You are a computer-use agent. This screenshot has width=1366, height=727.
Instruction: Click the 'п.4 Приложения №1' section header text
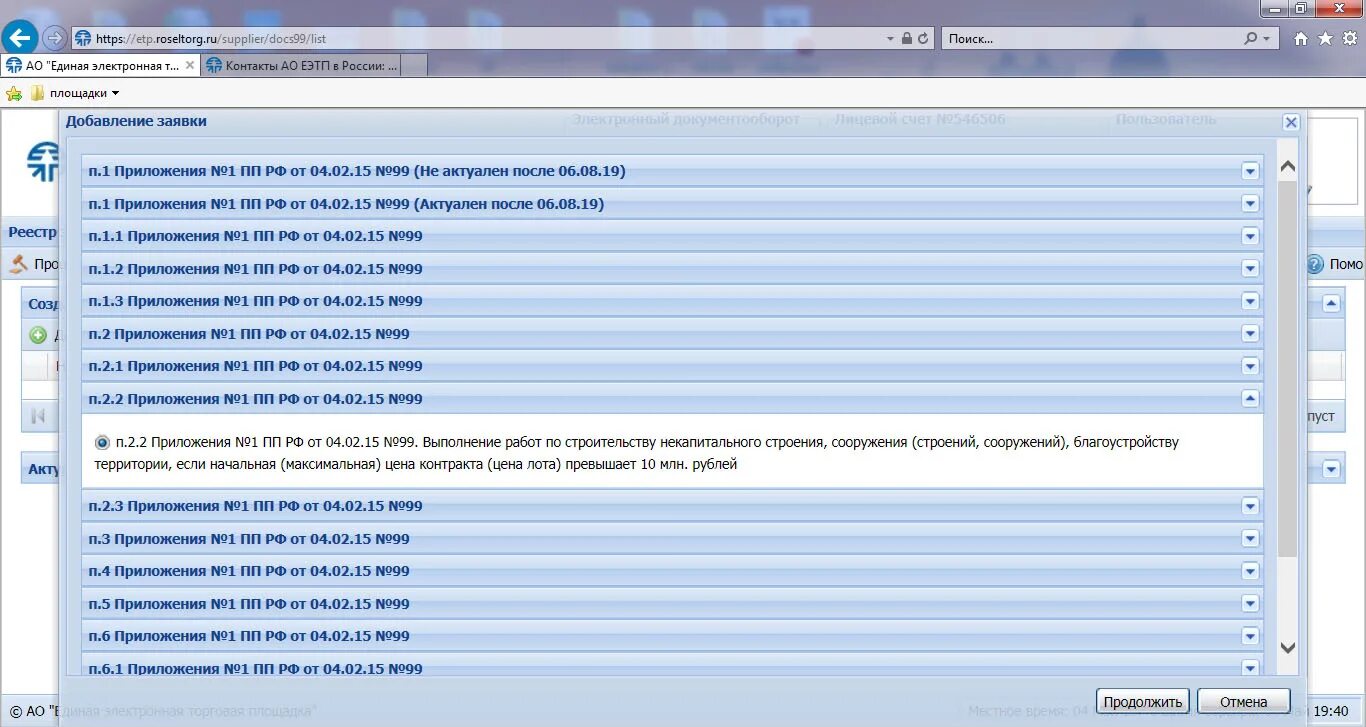pos(249,571)
